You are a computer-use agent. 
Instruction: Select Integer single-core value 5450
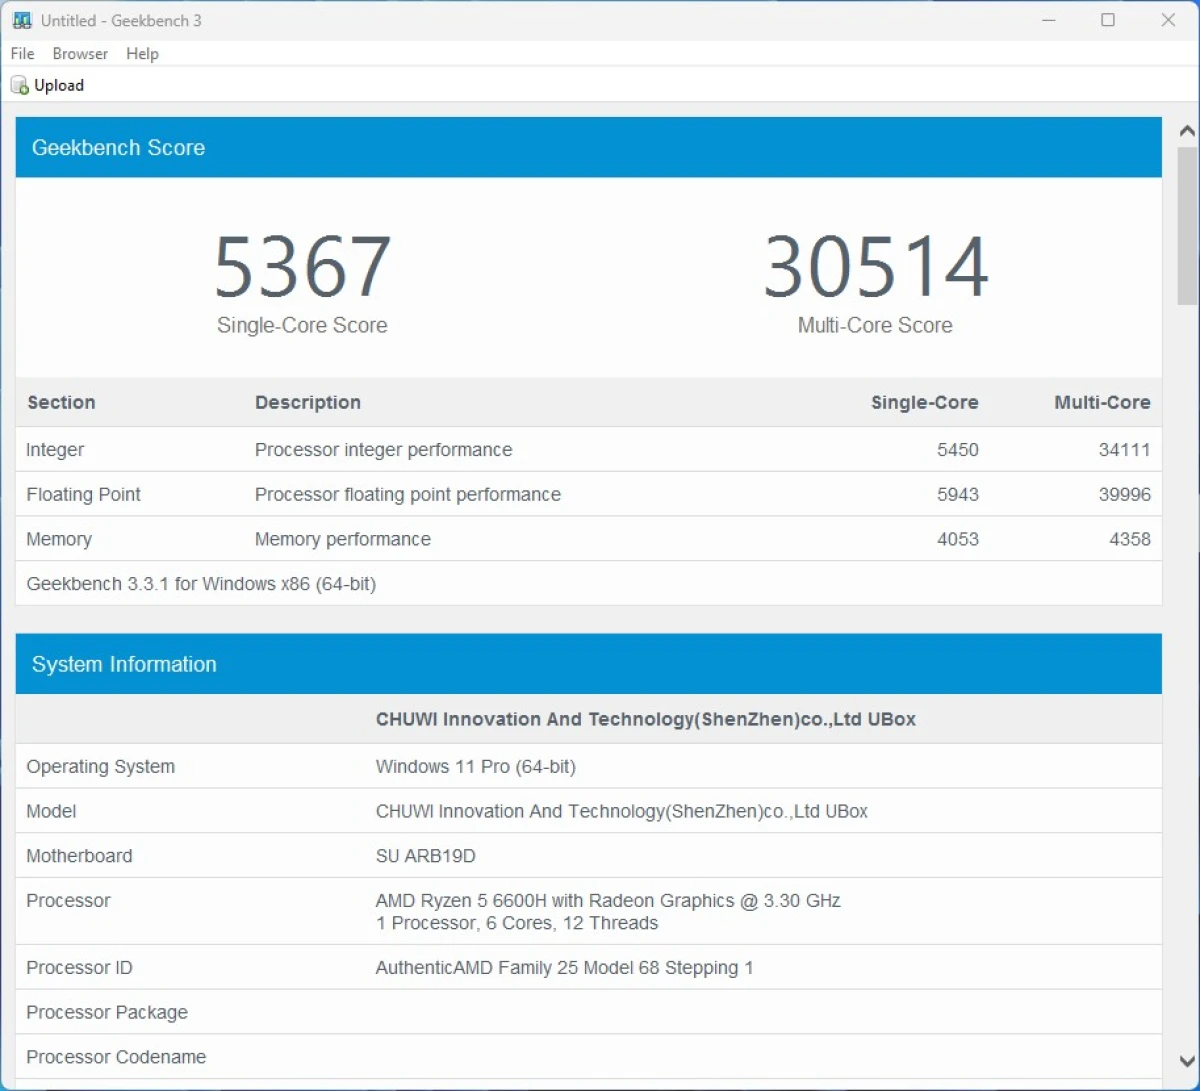[x=958, y=450]
